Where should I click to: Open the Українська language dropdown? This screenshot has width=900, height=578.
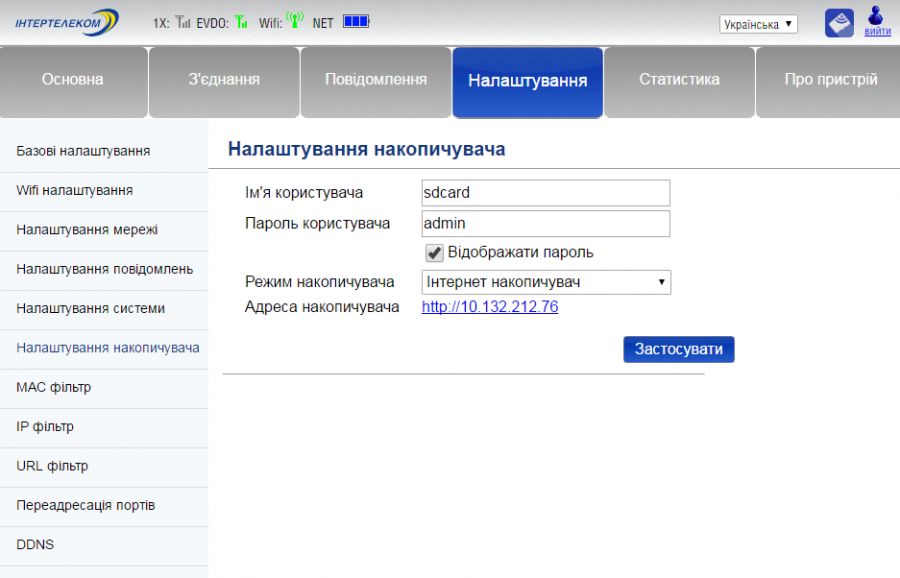(758, 24)
